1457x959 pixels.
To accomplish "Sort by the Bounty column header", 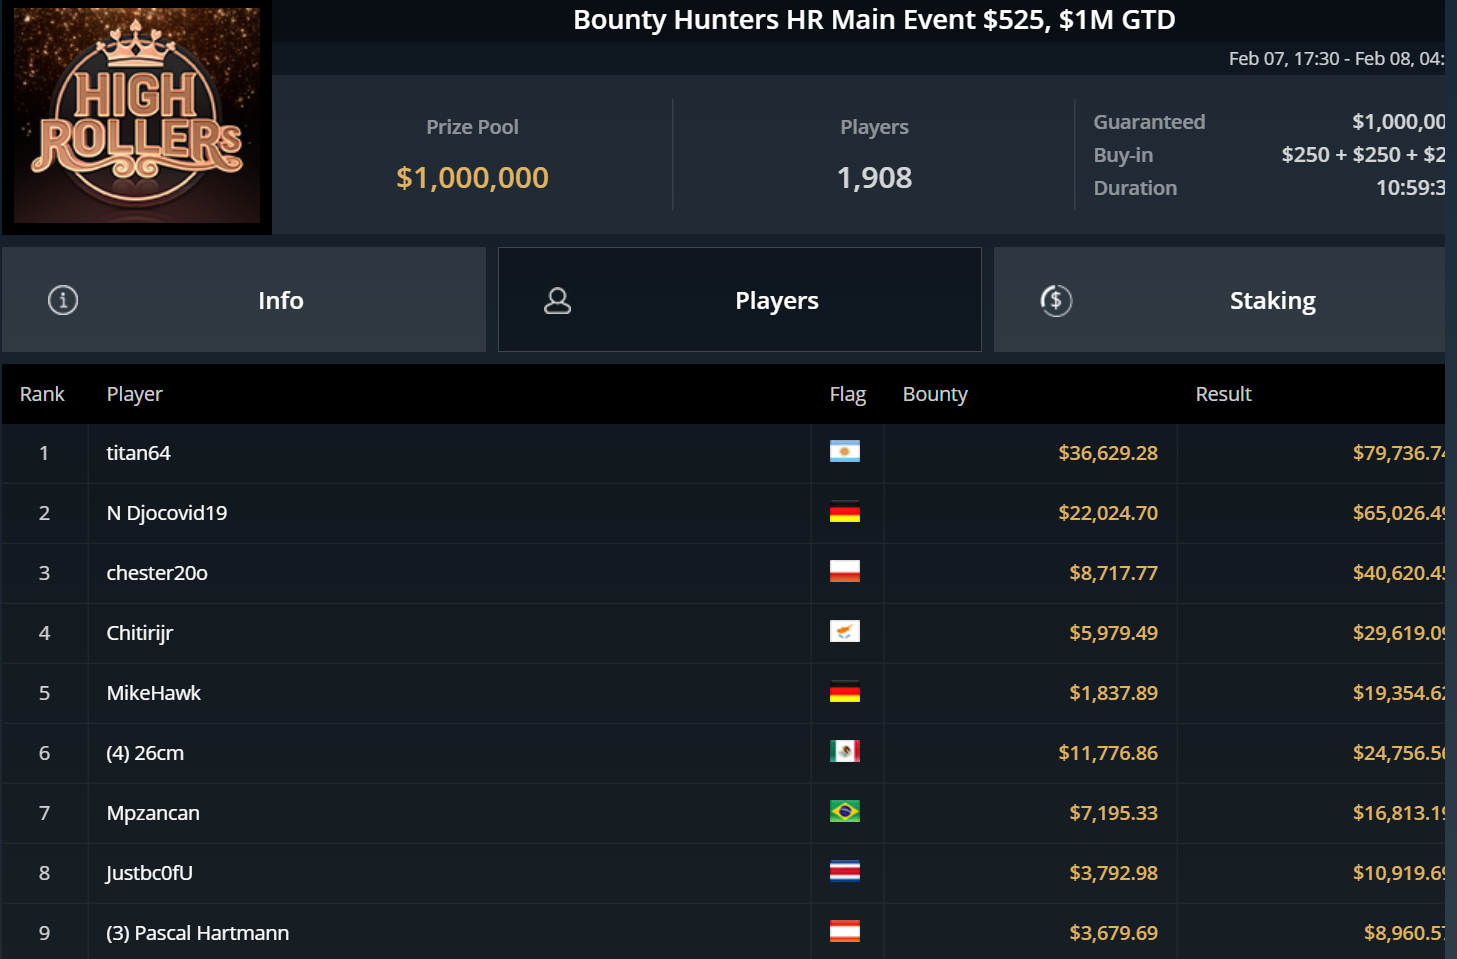I will [935, 394].
